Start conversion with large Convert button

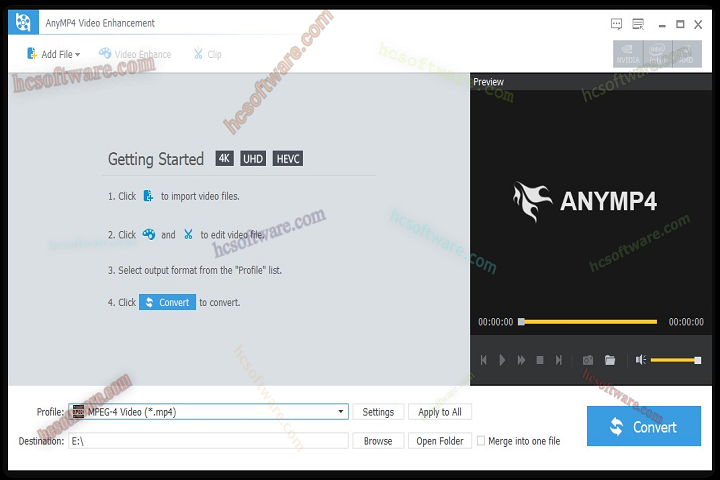click(x=644, y=426)
